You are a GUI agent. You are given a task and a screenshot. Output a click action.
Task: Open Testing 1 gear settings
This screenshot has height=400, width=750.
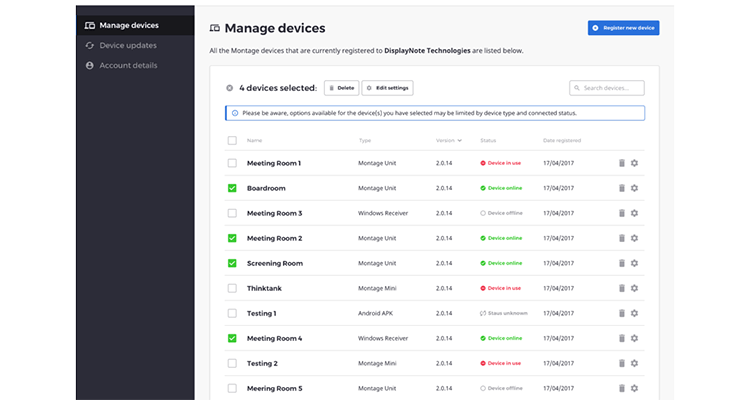pos(634,313)
